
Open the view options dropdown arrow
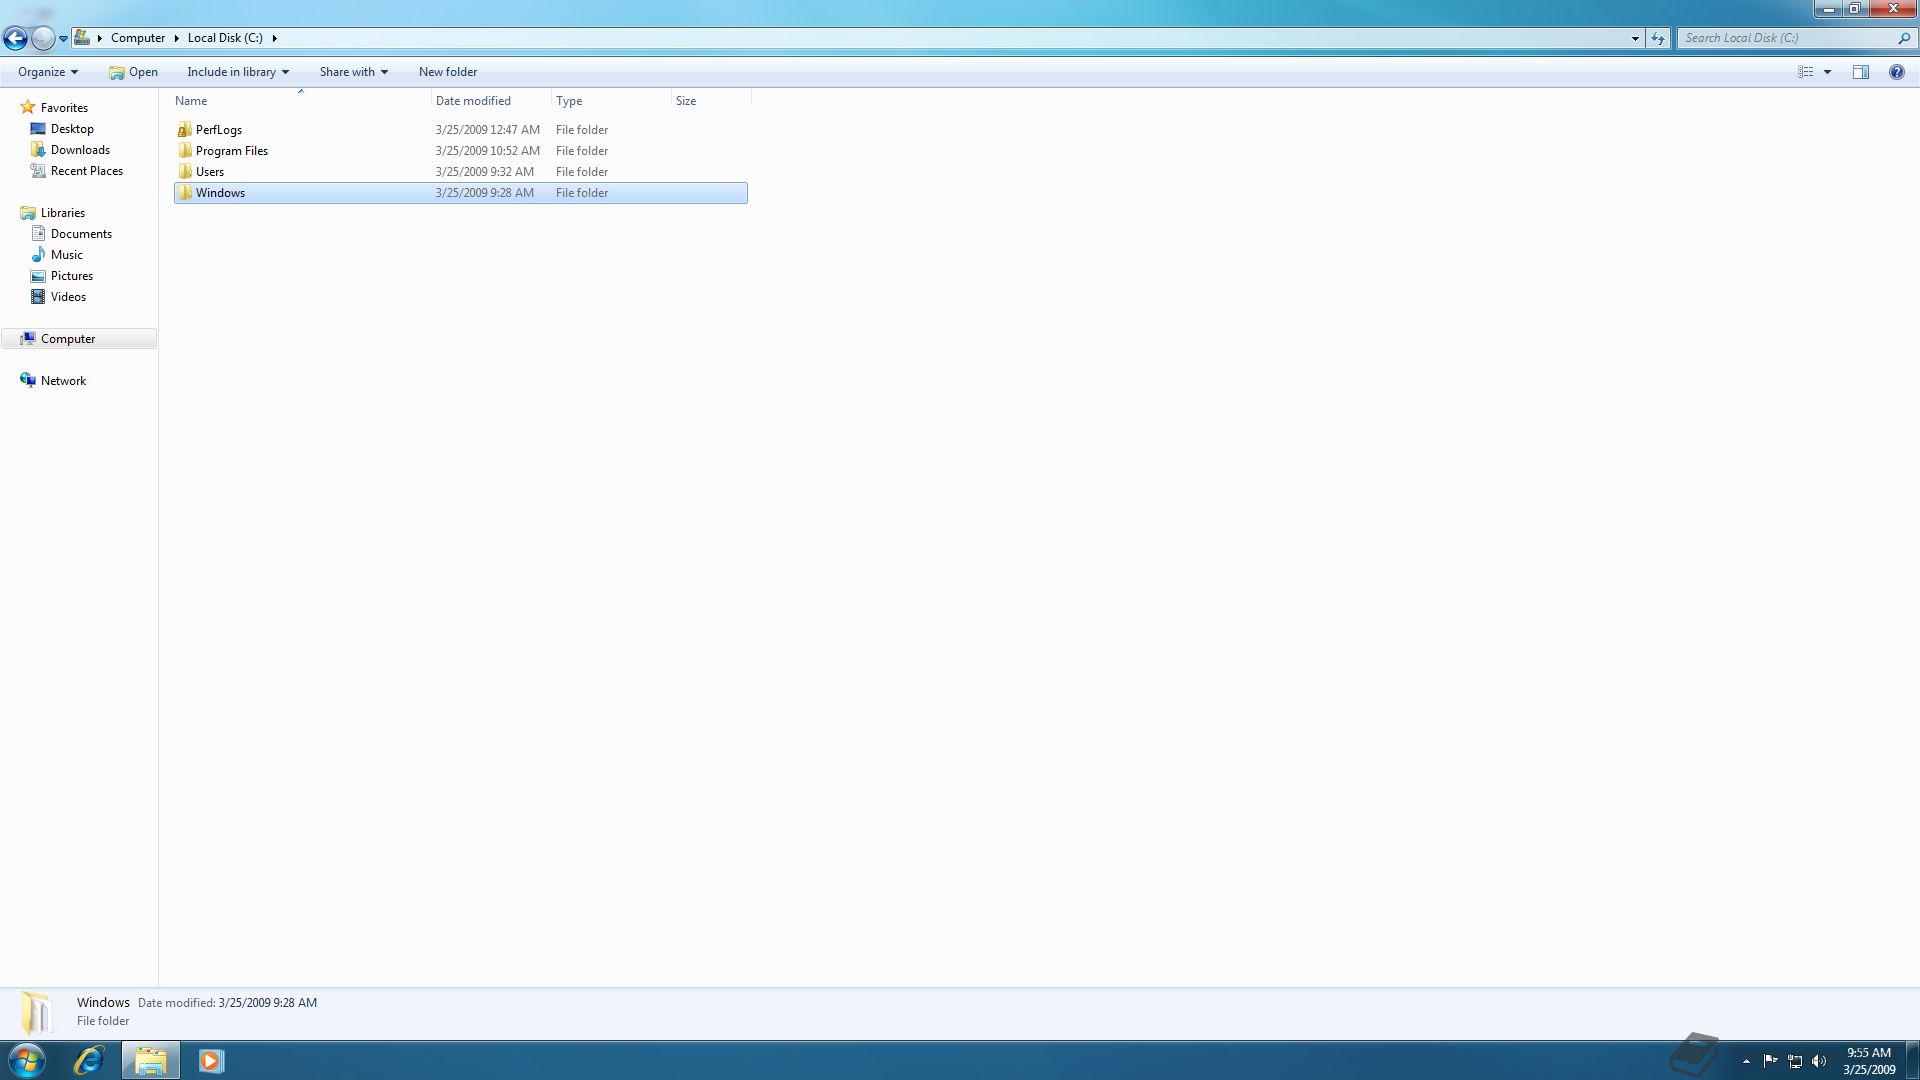pyautogui.click(x=1827, y=72)
